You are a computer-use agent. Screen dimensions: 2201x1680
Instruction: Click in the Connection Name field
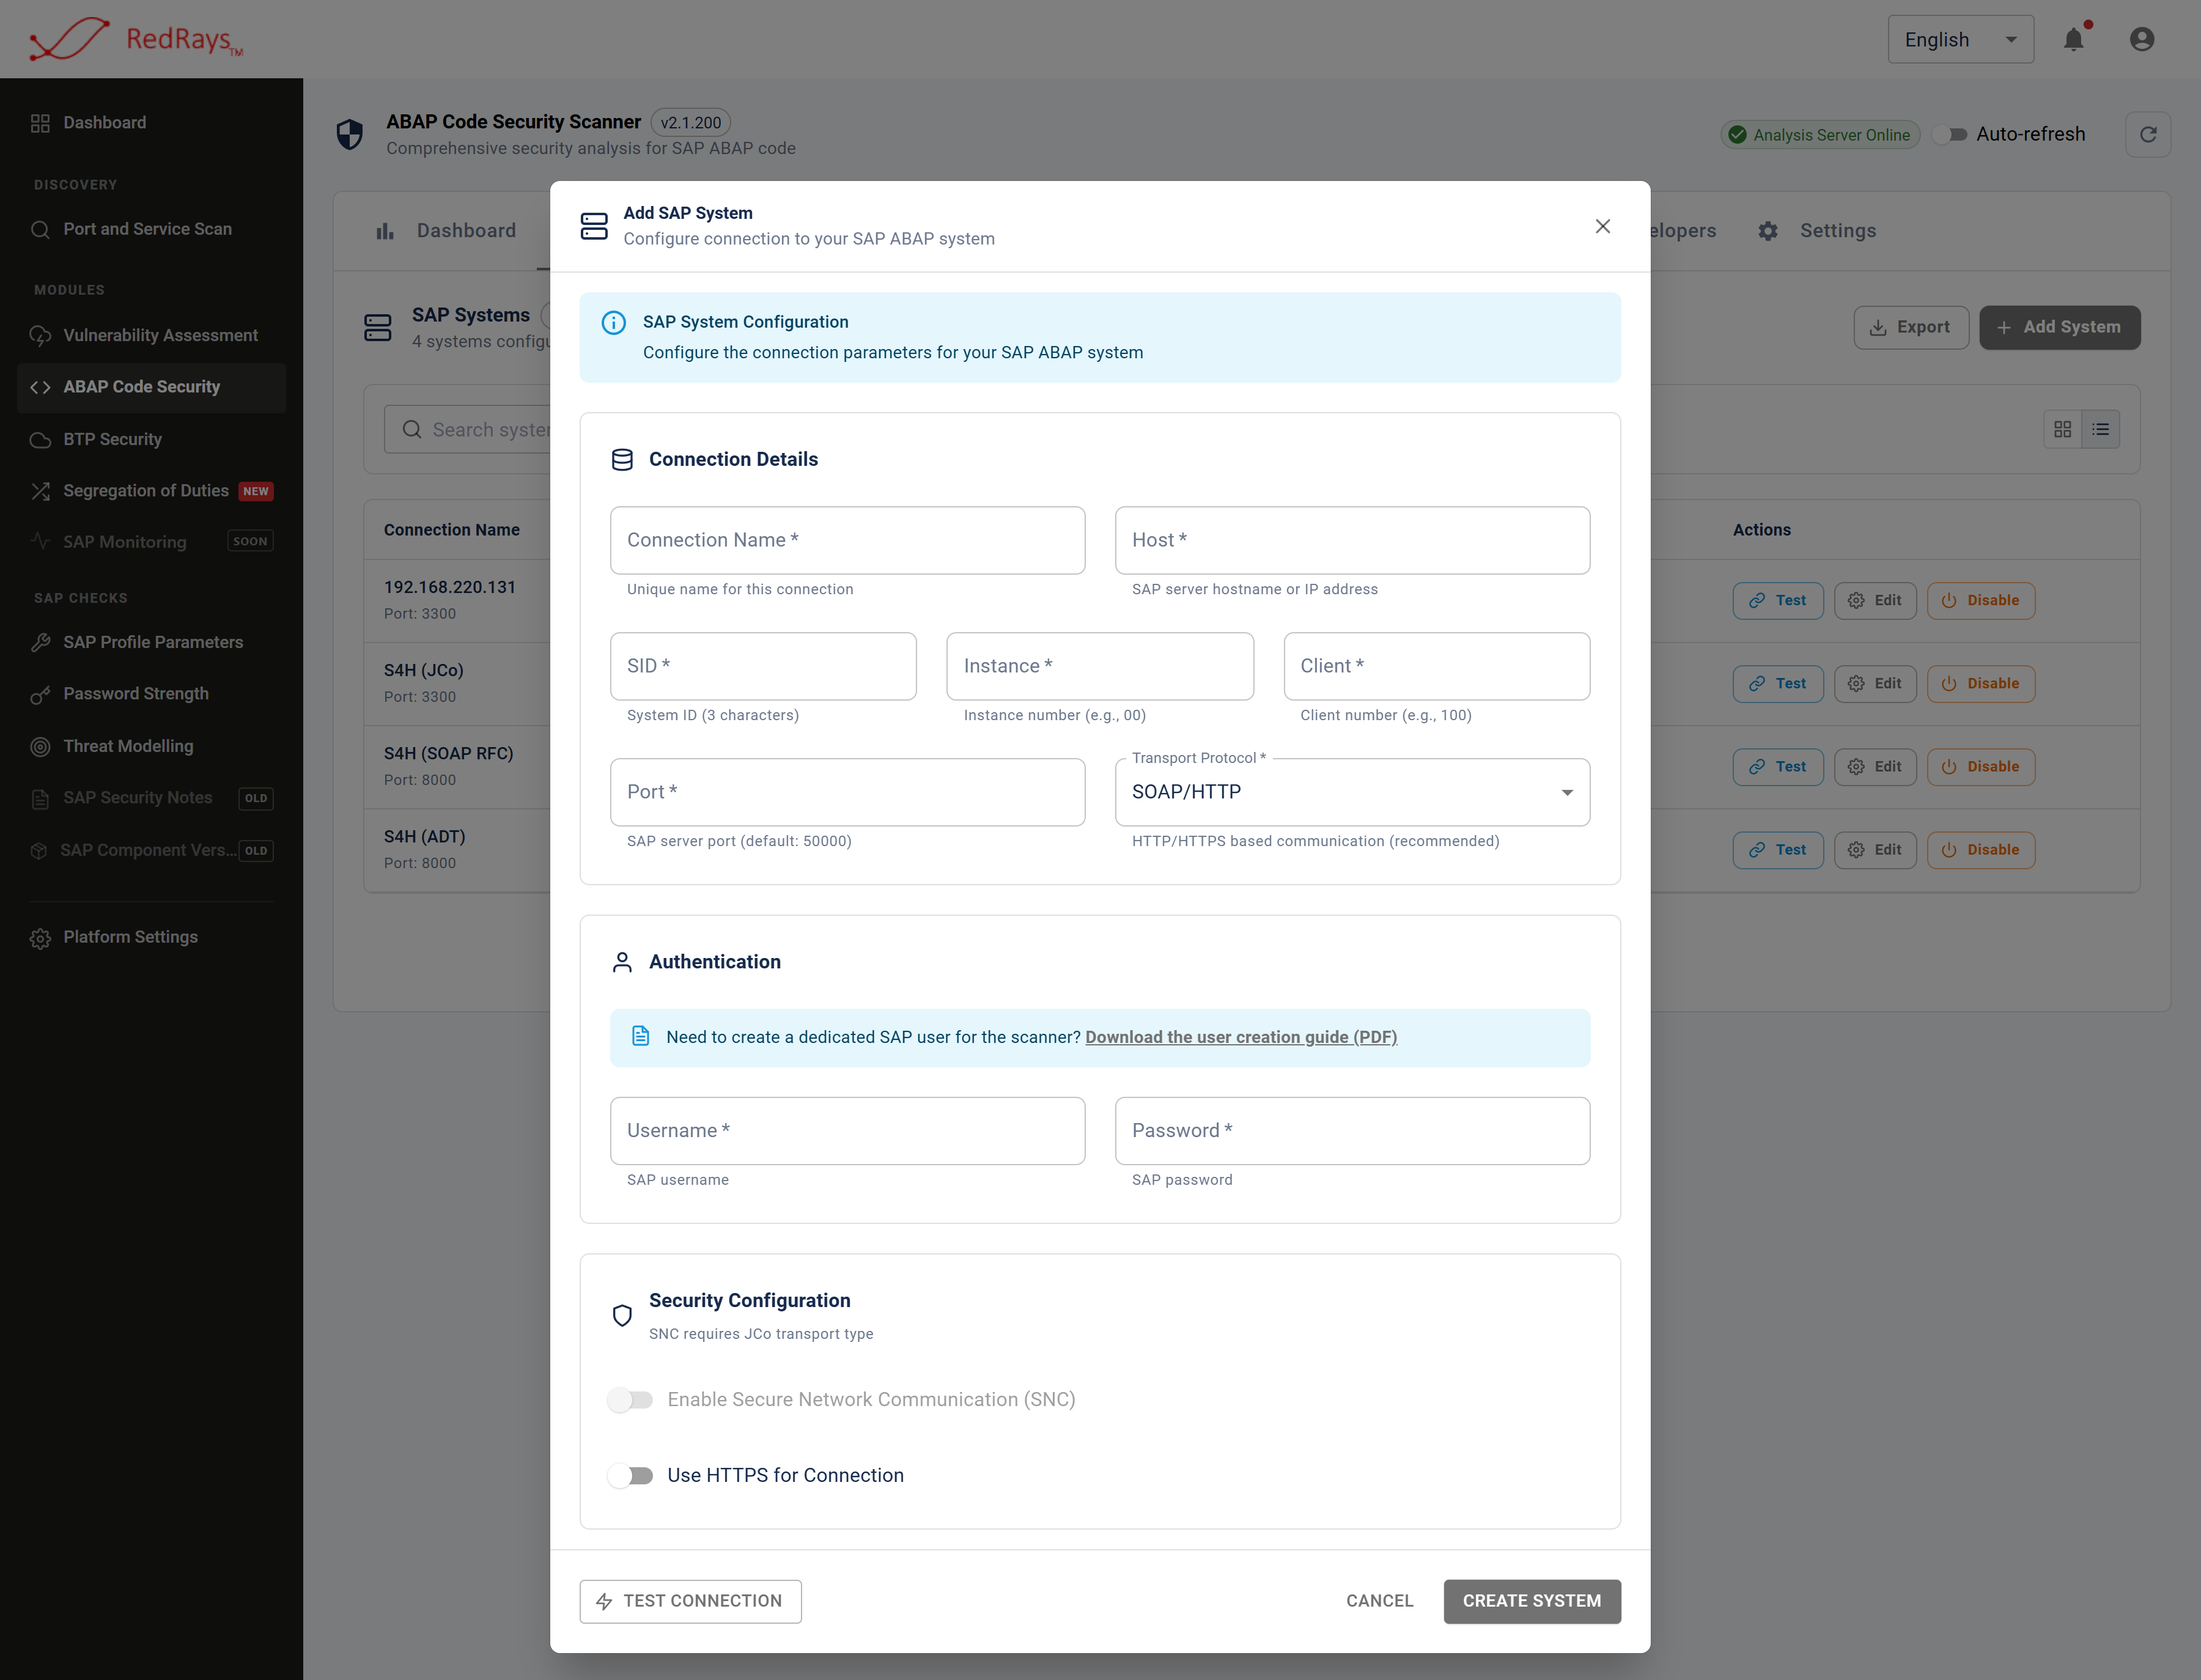click(847, 540)
